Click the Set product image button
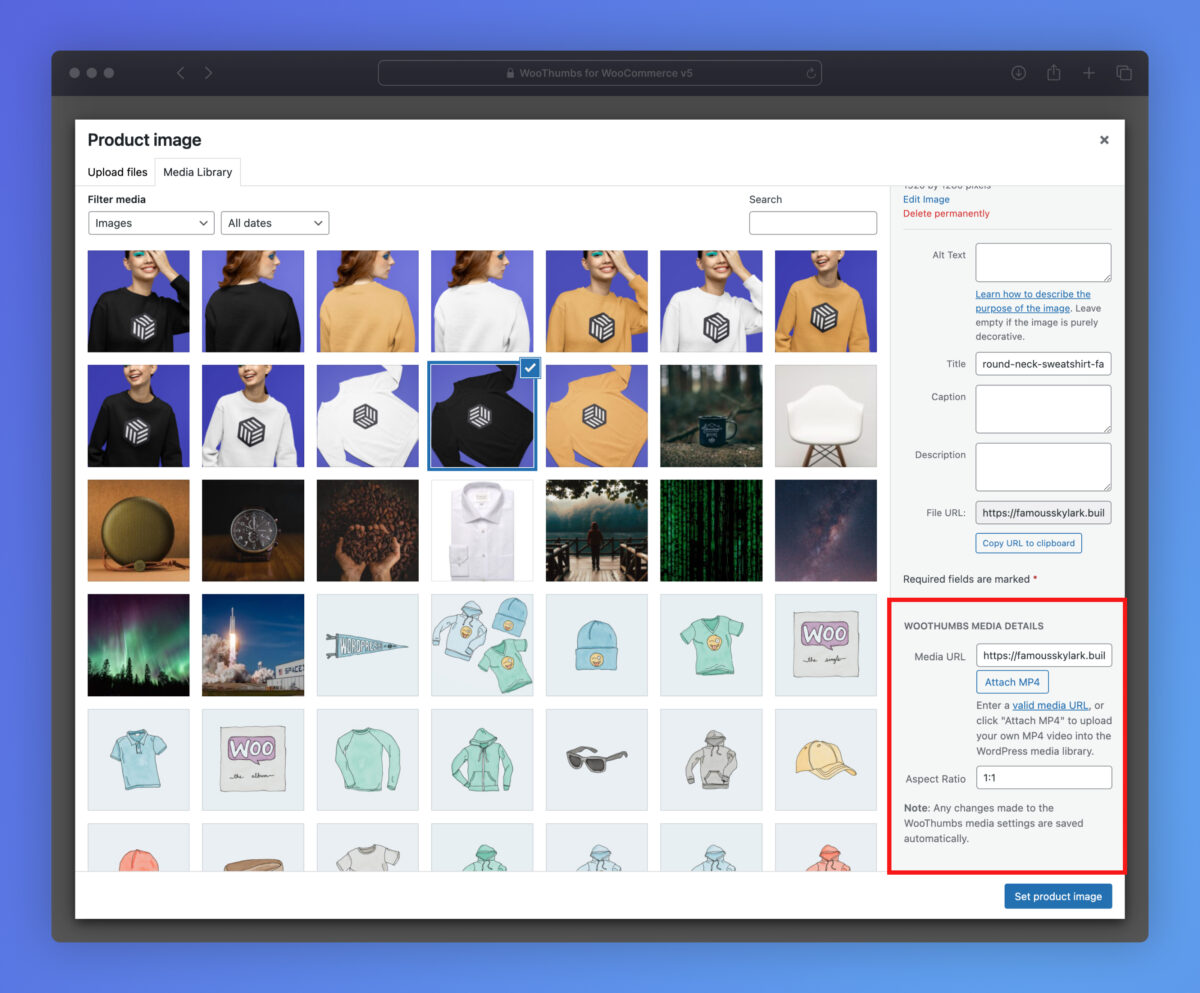This screenshot has width=1200, height=993. coord(1057,896)
